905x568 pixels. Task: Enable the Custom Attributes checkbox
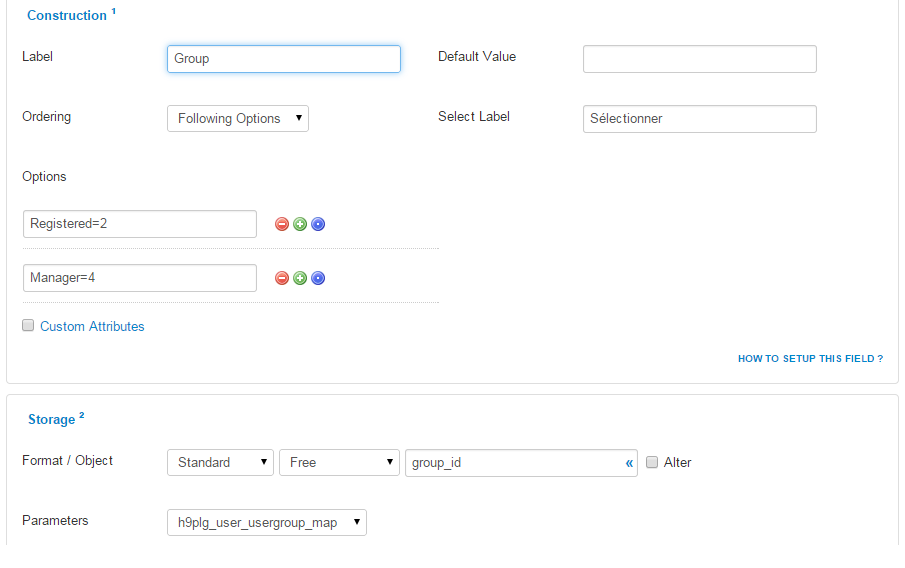(x=28, y=326)
